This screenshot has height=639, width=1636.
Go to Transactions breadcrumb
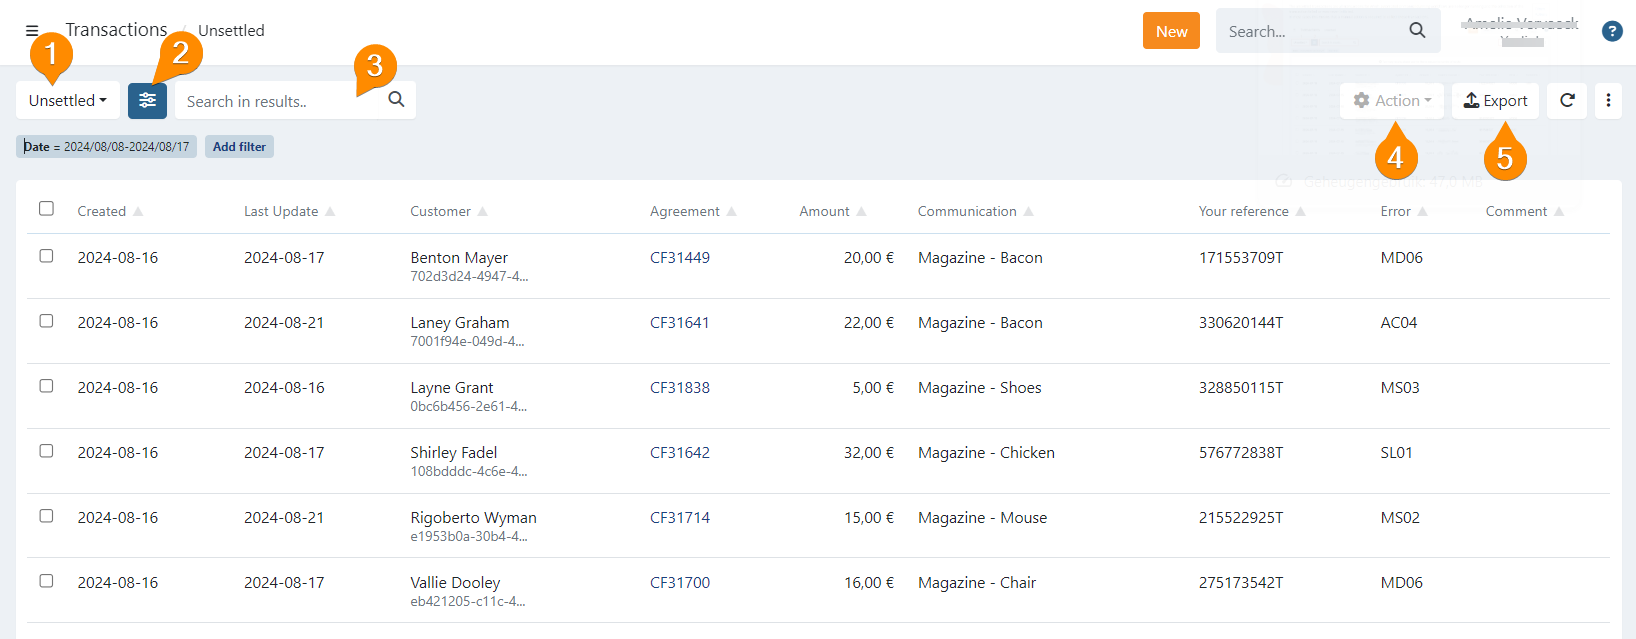116,30
